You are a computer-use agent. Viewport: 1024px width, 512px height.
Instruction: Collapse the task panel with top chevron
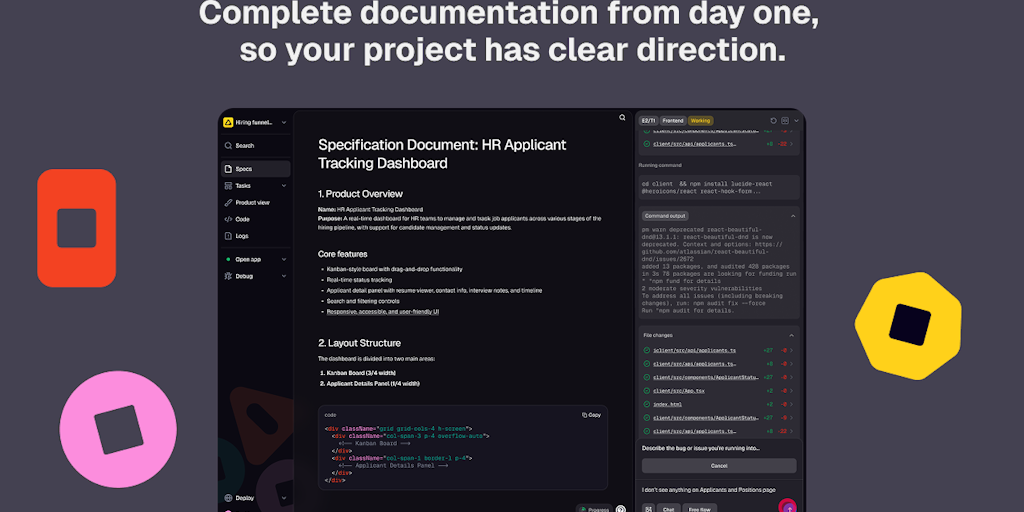tap(796, 121)
